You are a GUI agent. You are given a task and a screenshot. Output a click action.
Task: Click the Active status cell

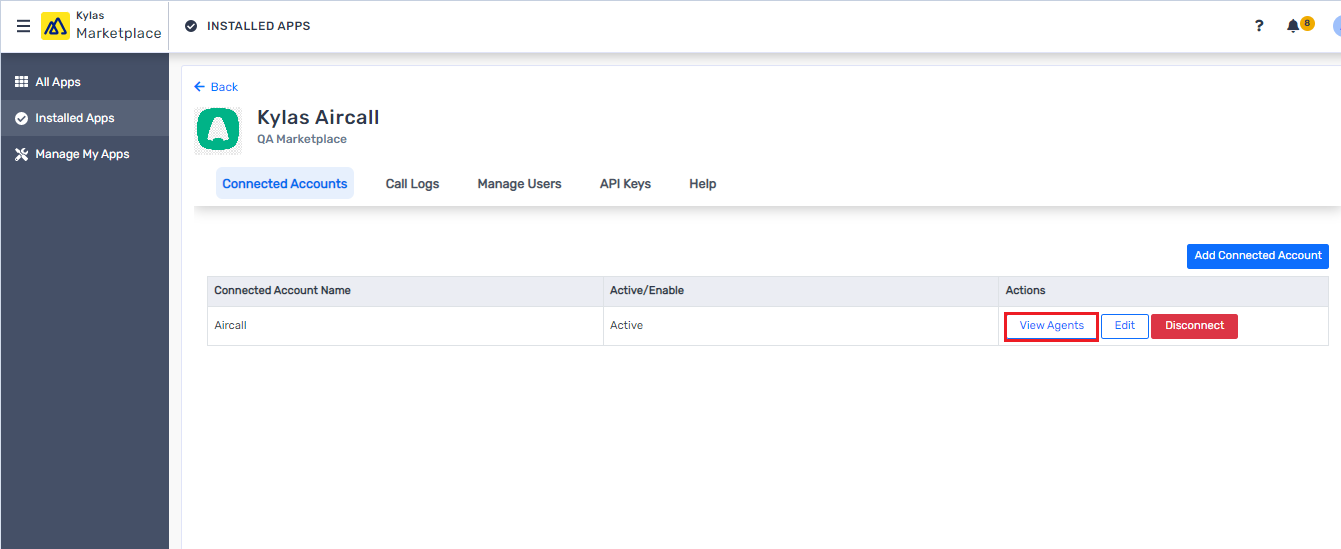(801, 326)
